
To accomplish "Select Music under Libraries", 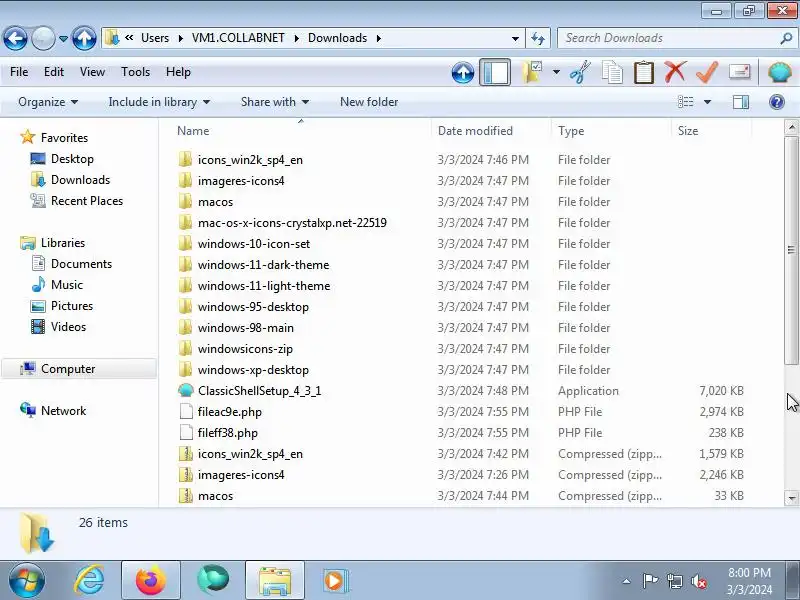I will click(x=67, y=285).
